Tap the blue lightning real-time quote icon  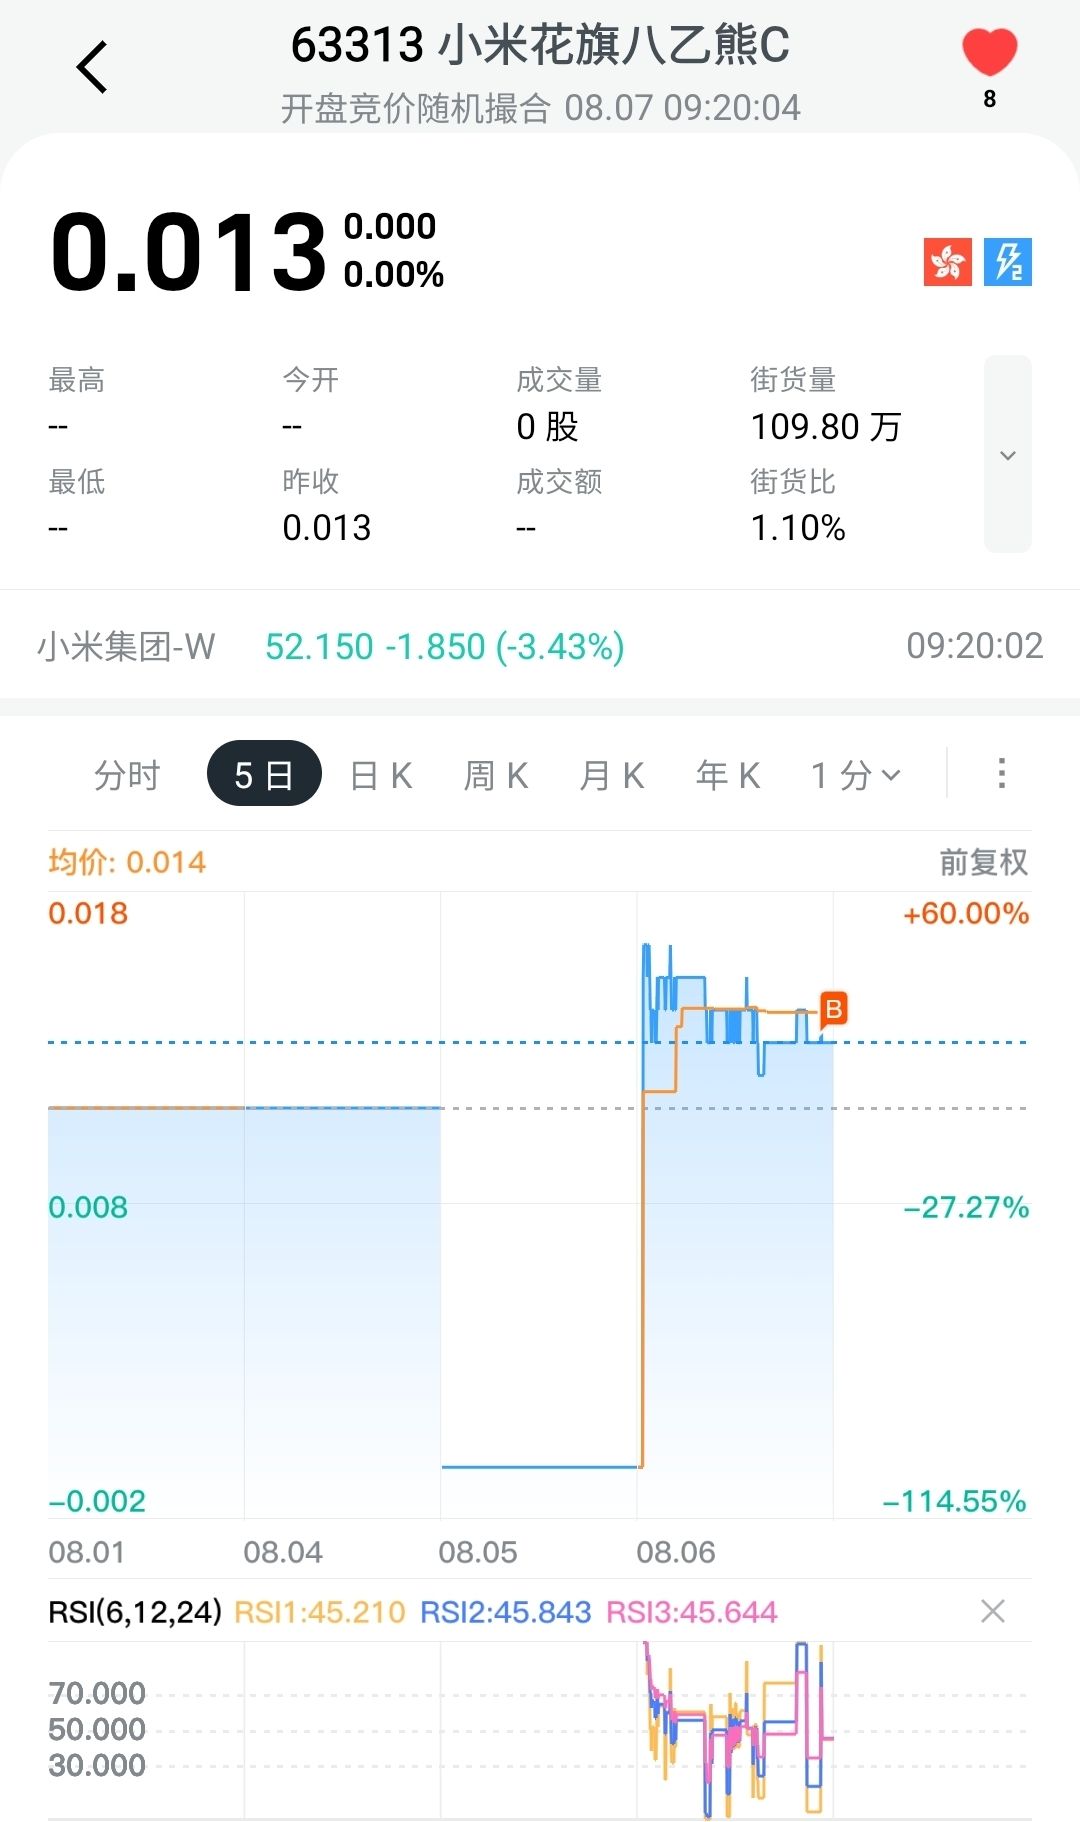point(1007,262)
